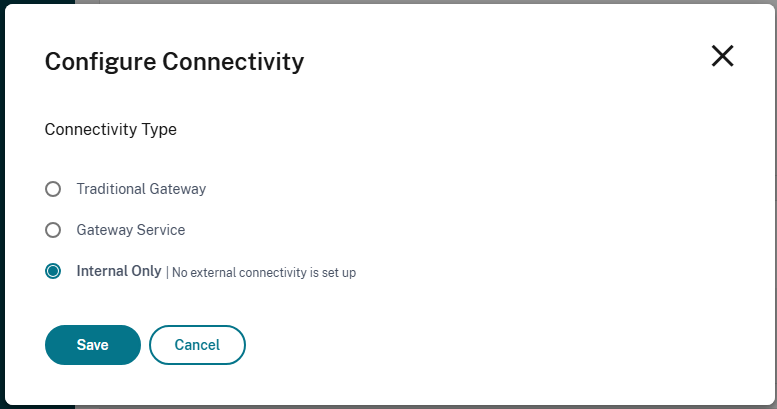Click the Configure Connectivity dialog title
This screenshot has width=777, height=409.
click(174, 62)
